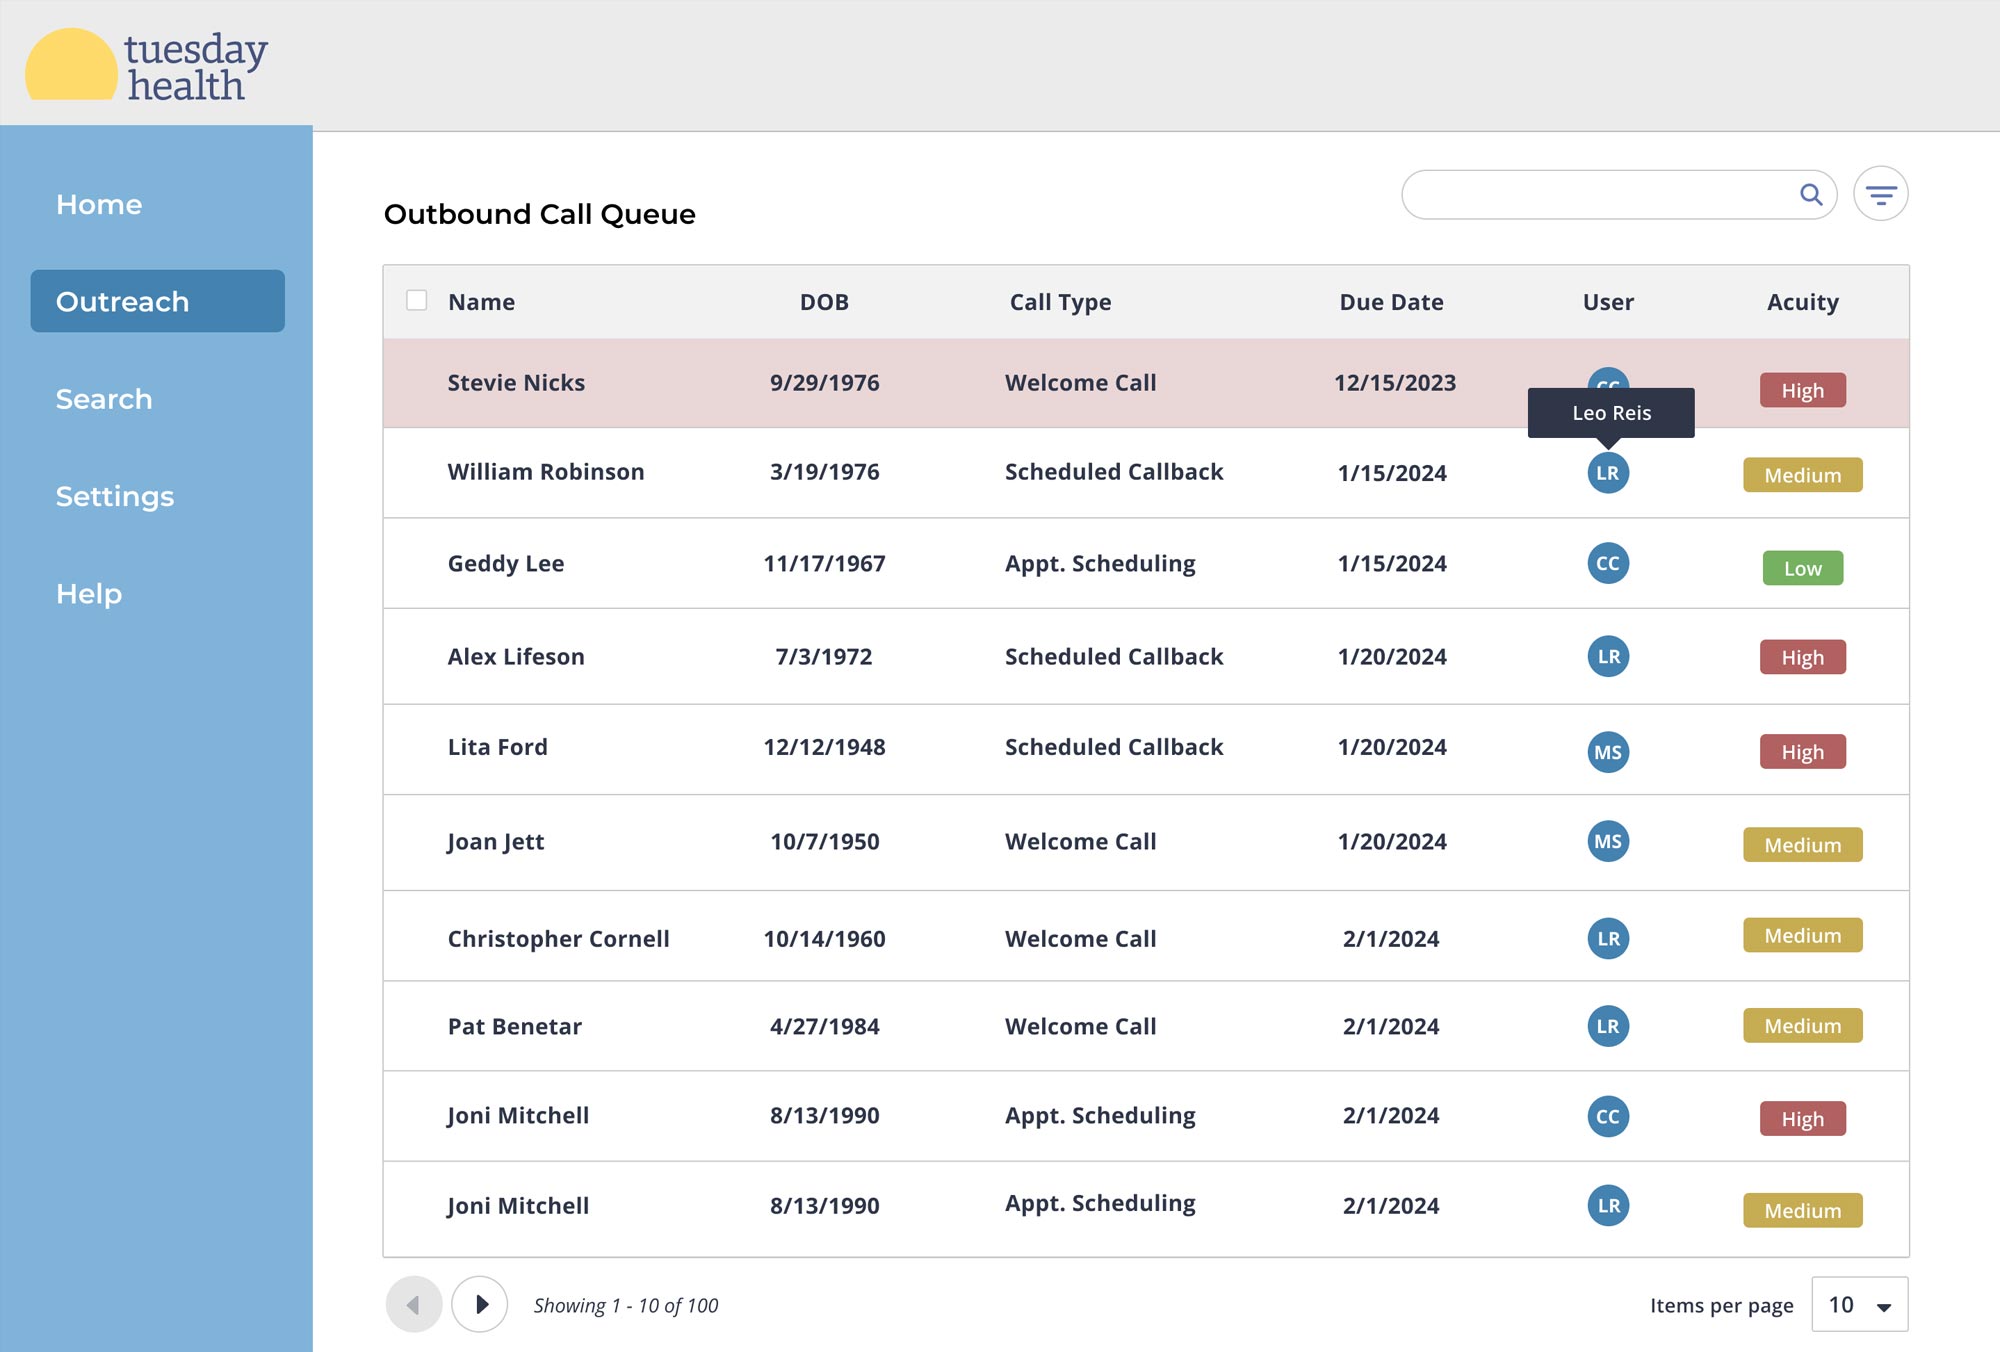Click the Search navigation icon

[x=104, y=397]
